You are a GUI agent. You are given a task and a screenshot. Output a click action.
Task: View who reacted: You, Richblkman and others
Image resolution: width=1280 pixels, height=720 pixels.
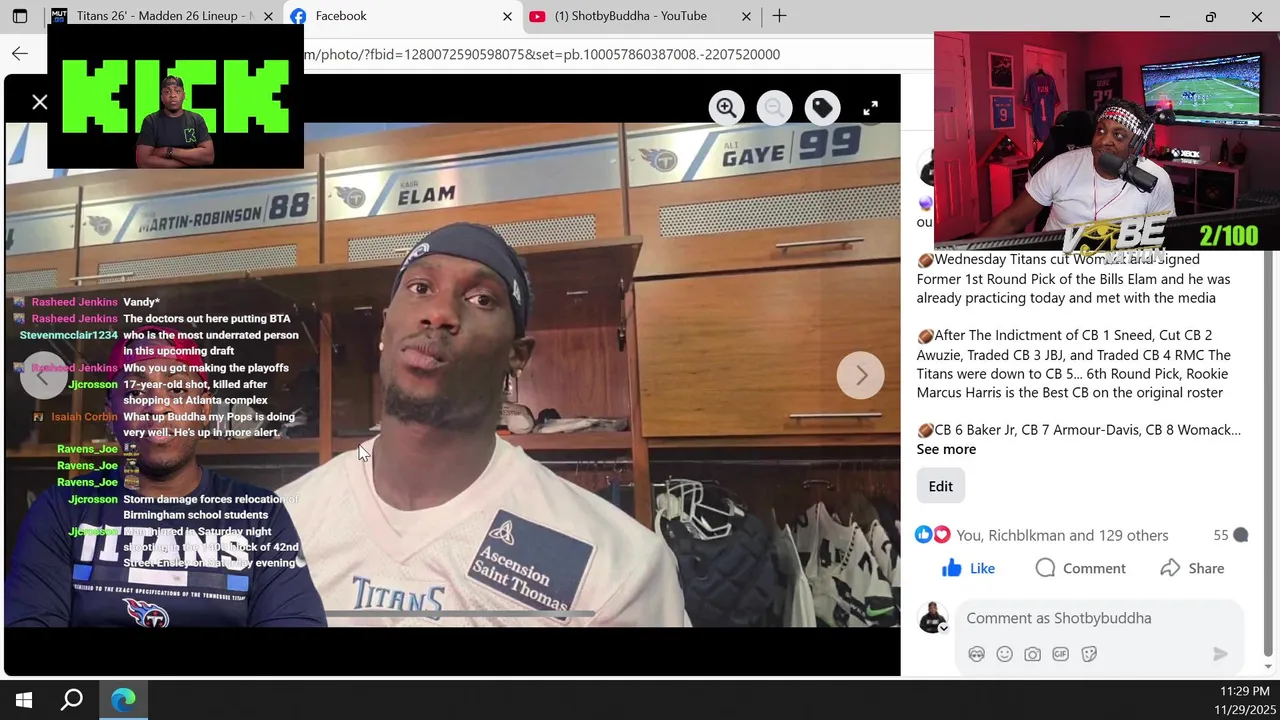click(x=1062, y=535)
